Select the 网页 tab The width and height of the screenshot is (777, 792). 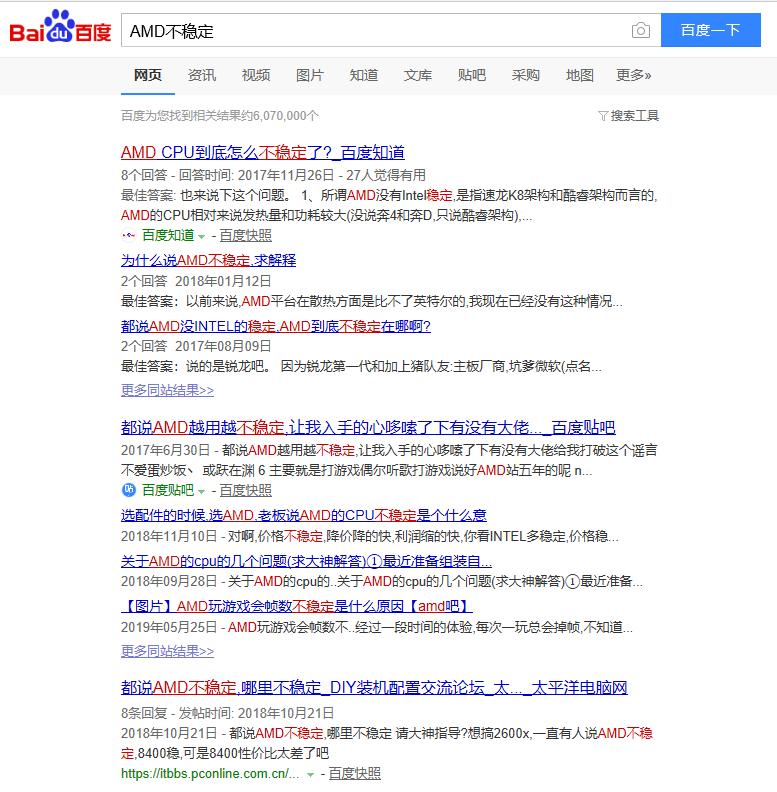[x=148, y=75]
